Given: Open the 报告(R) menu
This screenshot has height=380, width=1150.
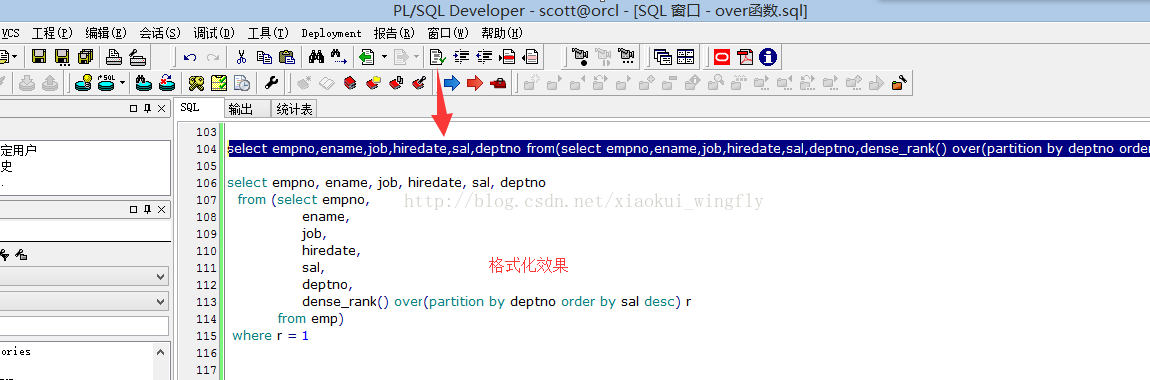Looking at the screenshot, I should coord(395,33).
